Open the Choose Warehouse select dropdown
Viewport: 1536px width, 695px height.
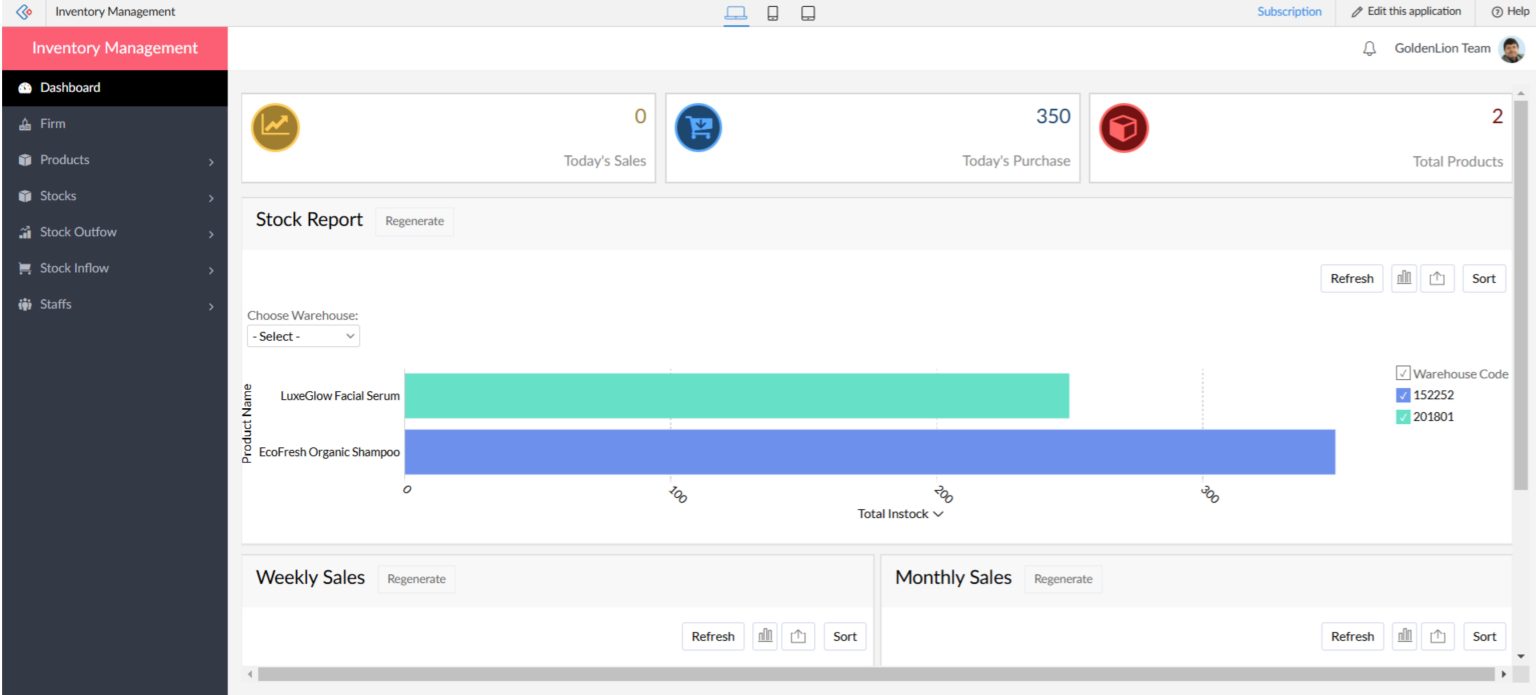click(x=303, y=336)
